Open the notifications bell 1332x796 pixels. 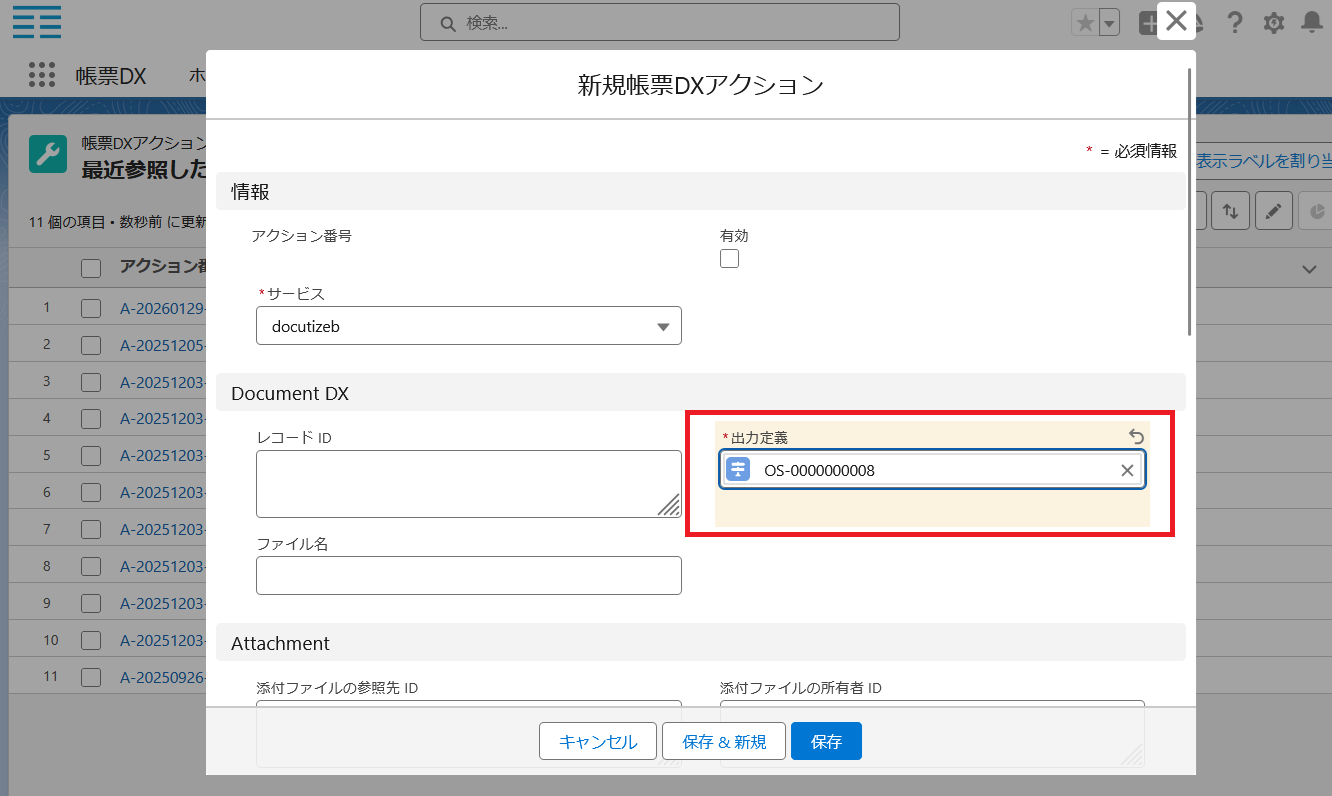[1311, 23]
